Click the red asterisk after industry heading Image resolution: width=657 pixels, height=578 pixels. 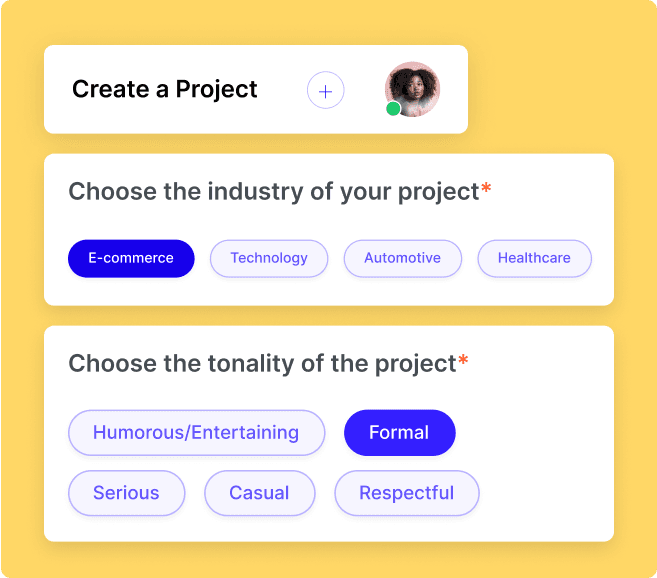(x=486, y=187)
